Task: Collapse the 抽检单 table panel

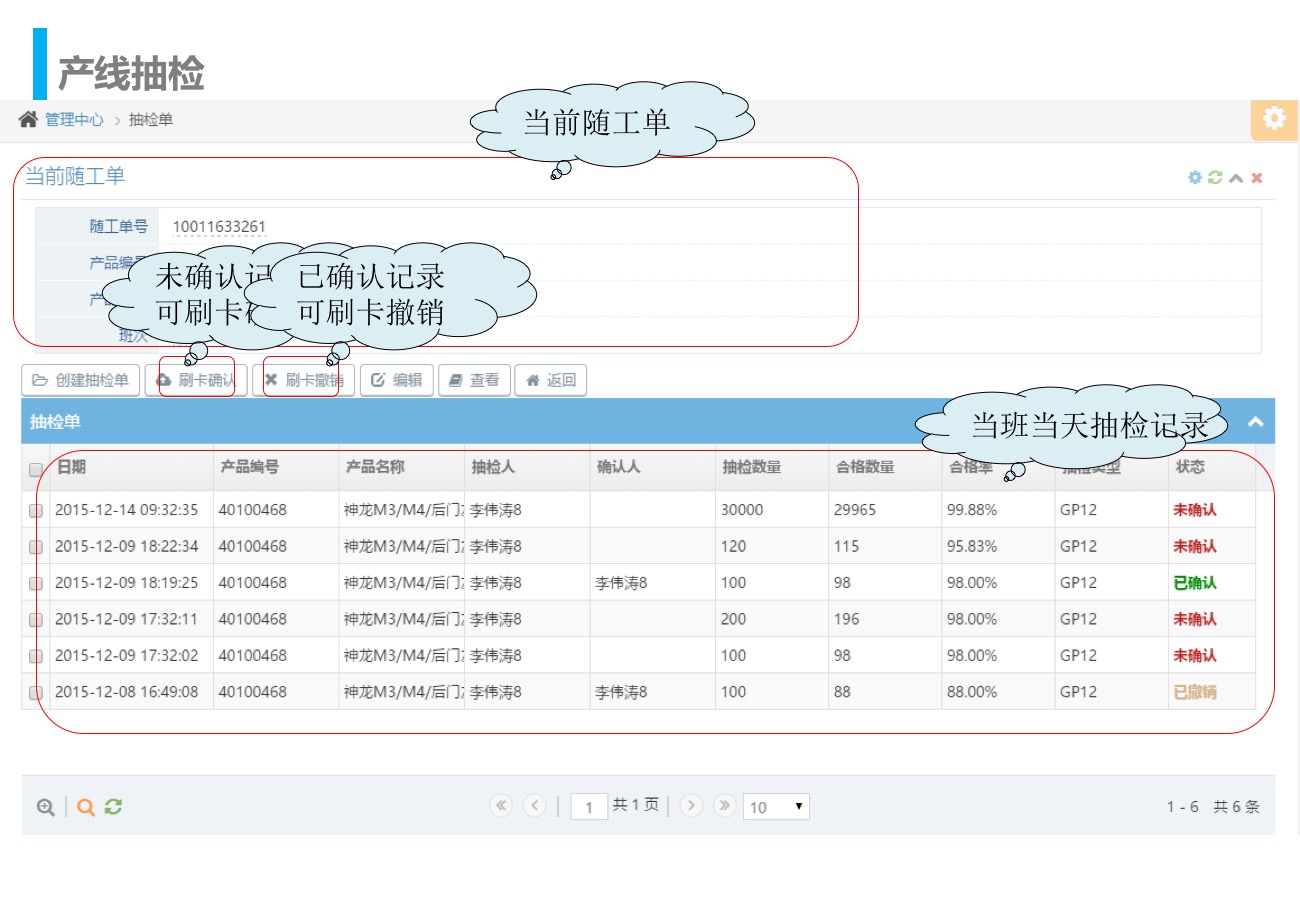Action: tap(1255, 422)
